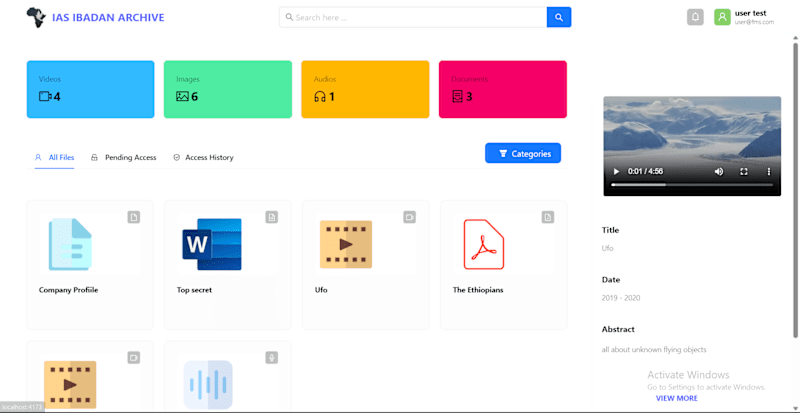The width and height of the screenshot is (800, 413).
Task: Click the picture icon in Images card
Action: [x=182, y=96]
